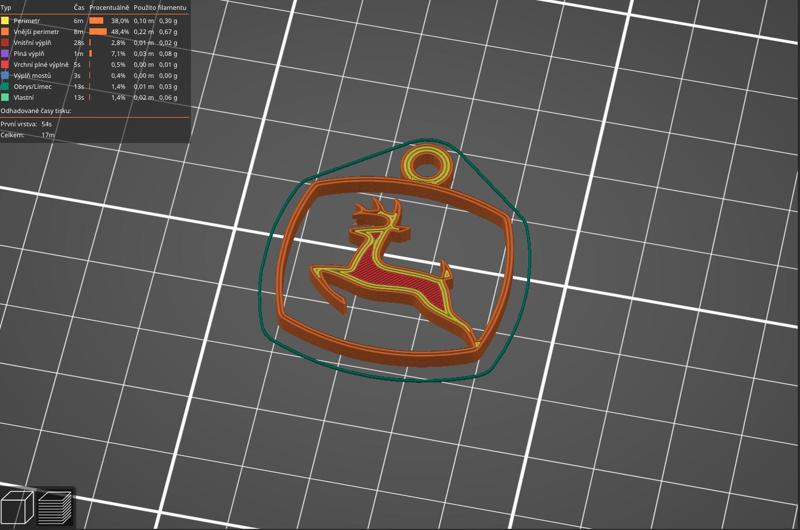Switch to the sliced layers preview icon

[x=55, y=507]
